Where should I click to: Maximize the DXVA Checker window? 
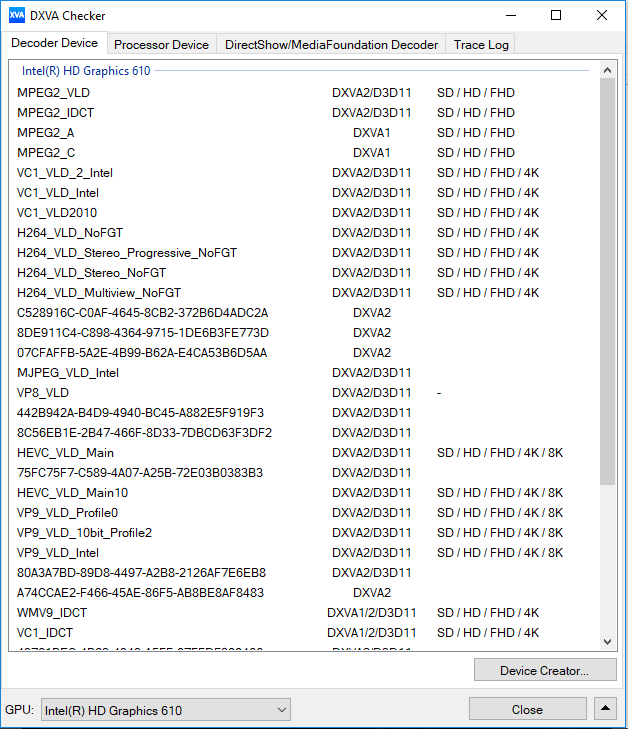[x=556, y=15]
